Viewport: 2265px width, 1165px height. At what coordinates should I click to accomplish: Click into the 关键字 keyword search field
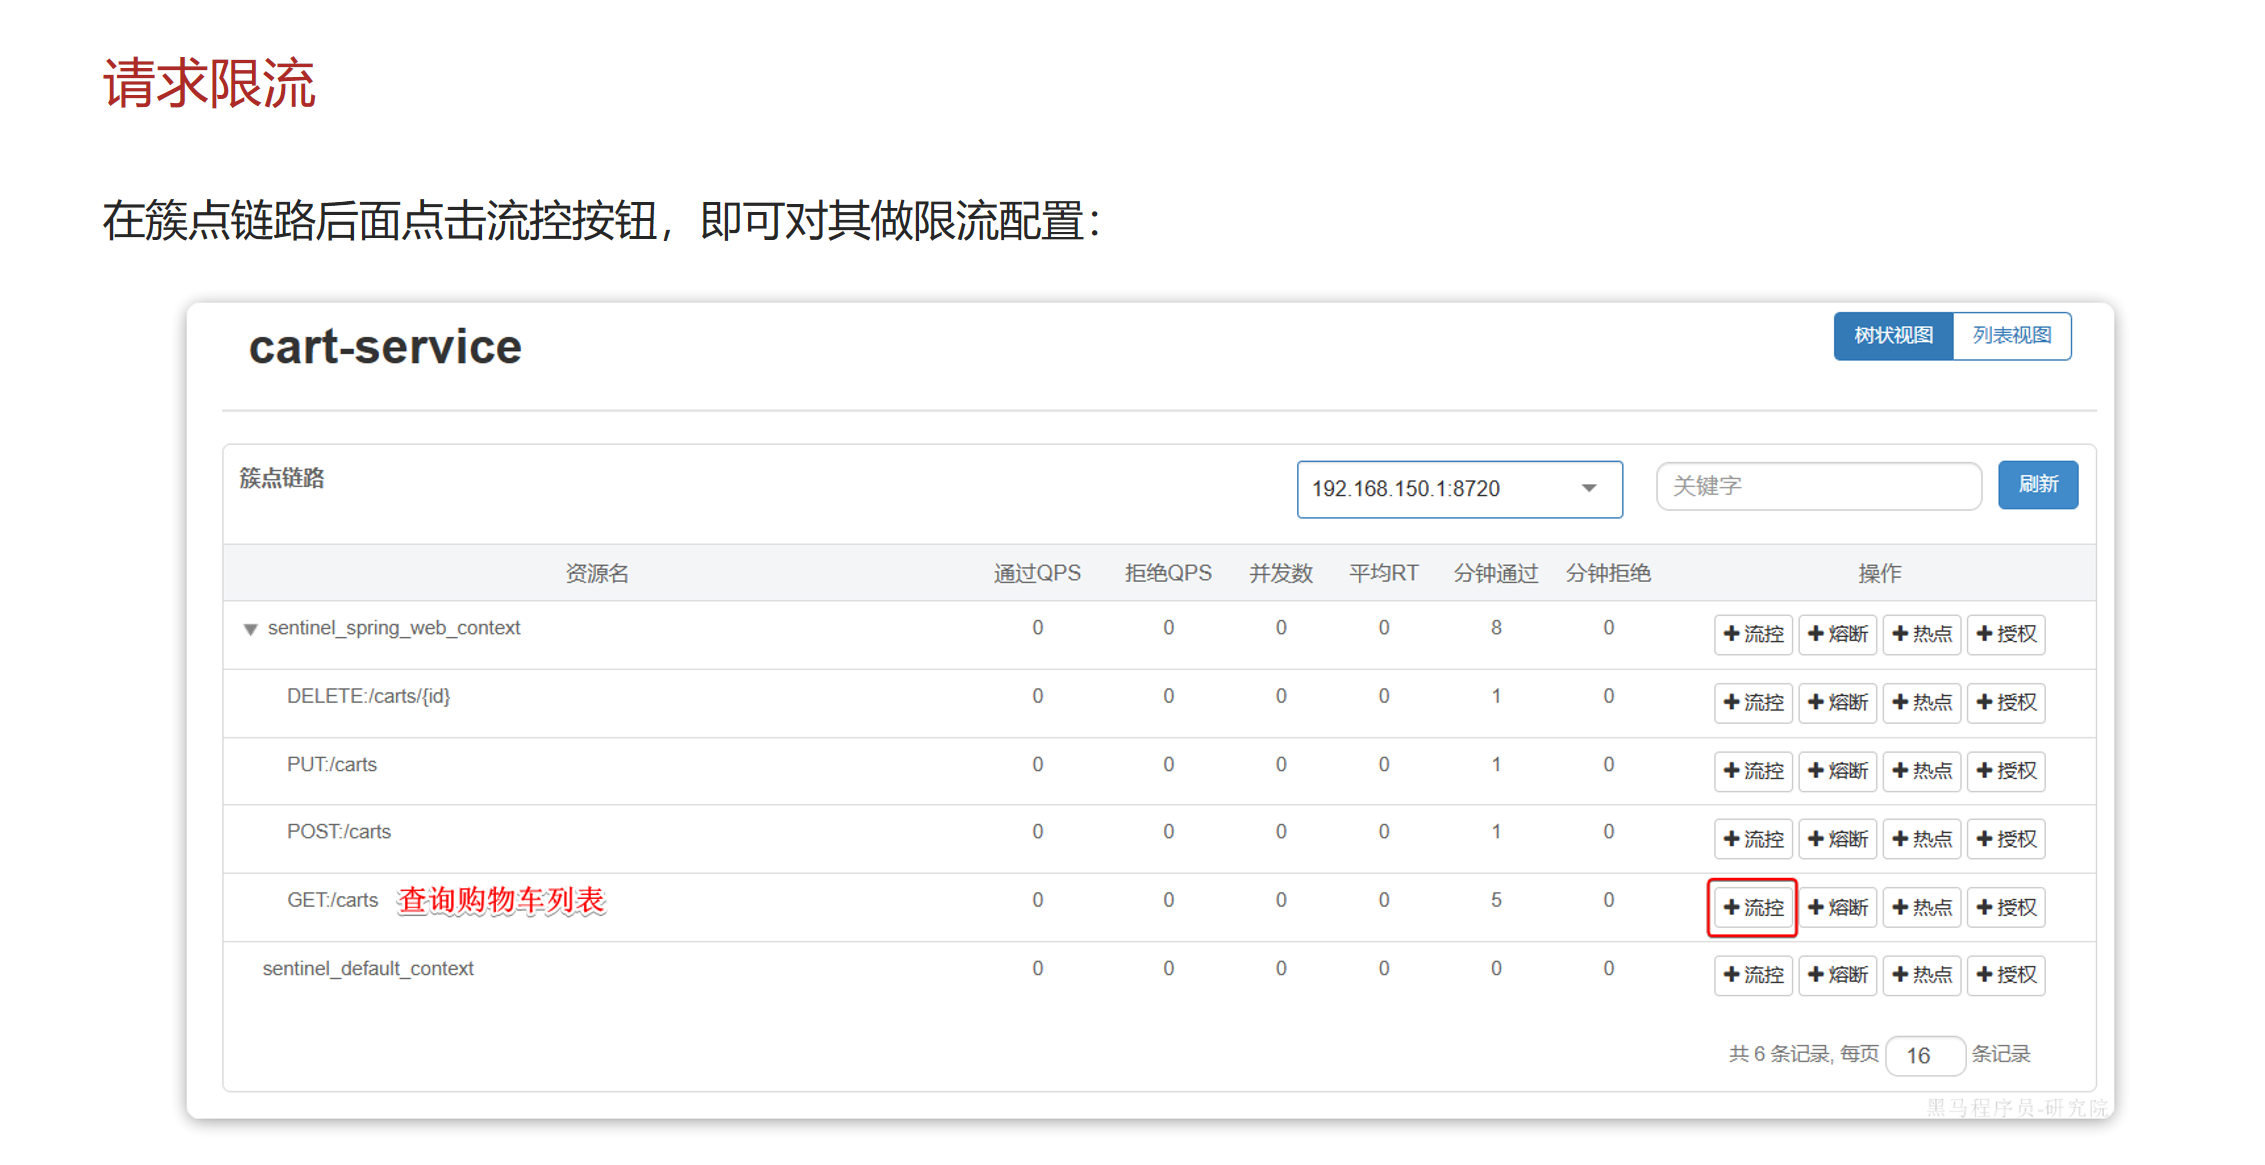(x=1817, y=486)
